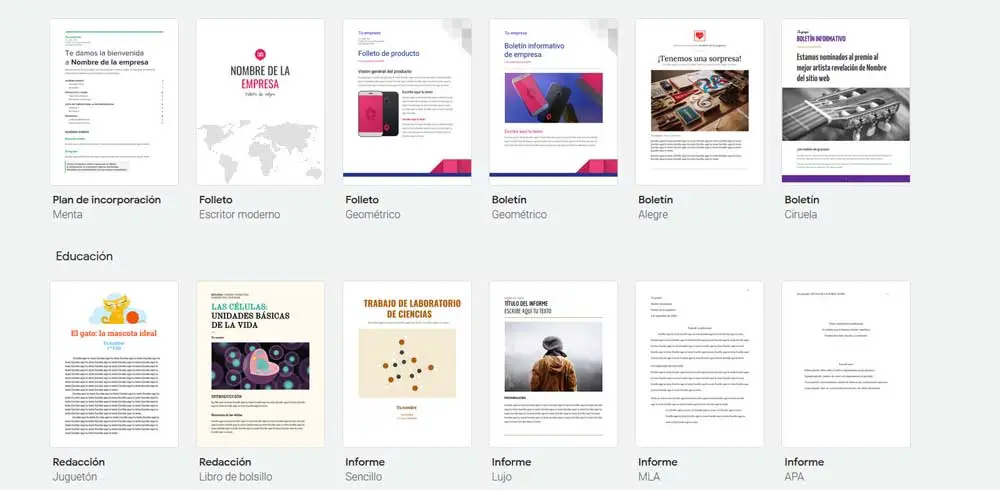Click the 'Educación' section heading
The image size is (1000, 490).
click(x=84, y=256)
